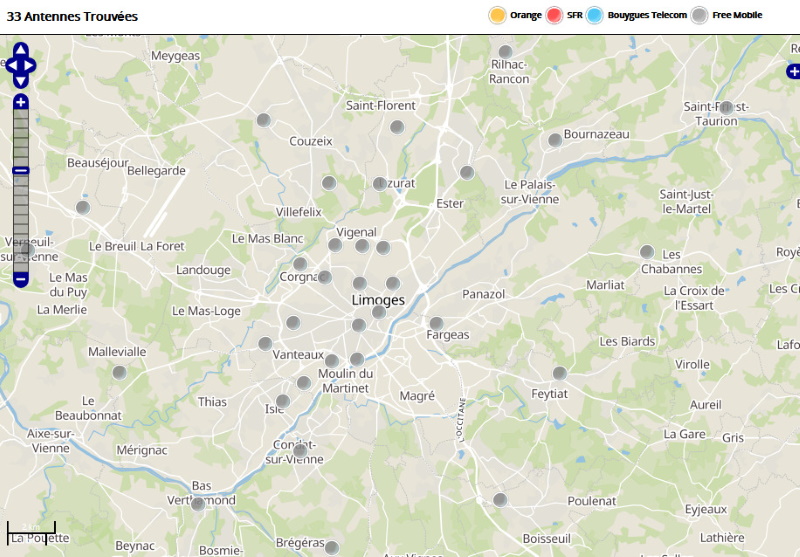Image resolution: width=800 pixels, height=557 pixels.
Task: Select antenna marker below Saint-Florent
Action: pos(397,127)
